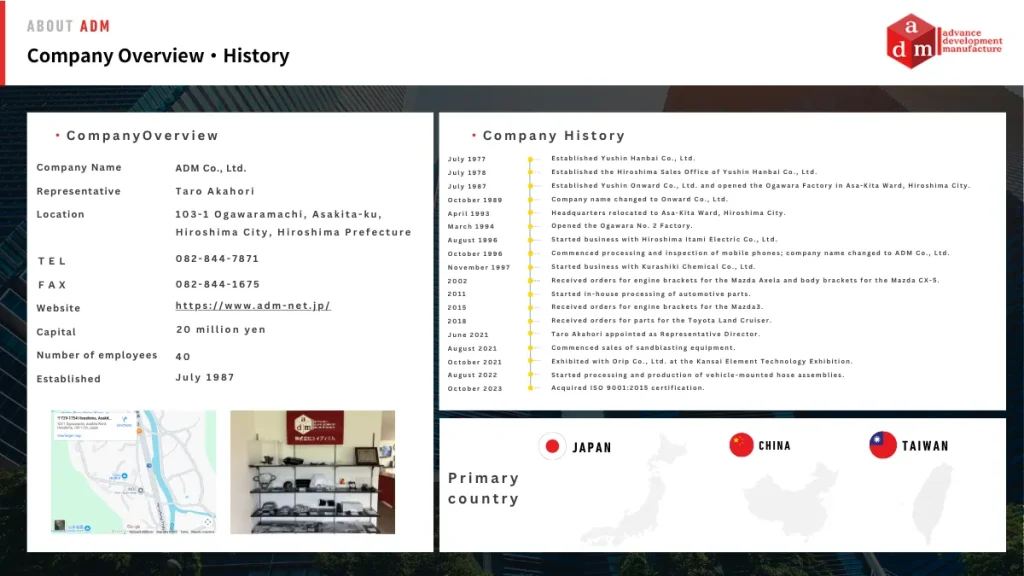Open the adm-net.jp website link
This screenshot has width=1024, height=576.
tap(253, 306)
